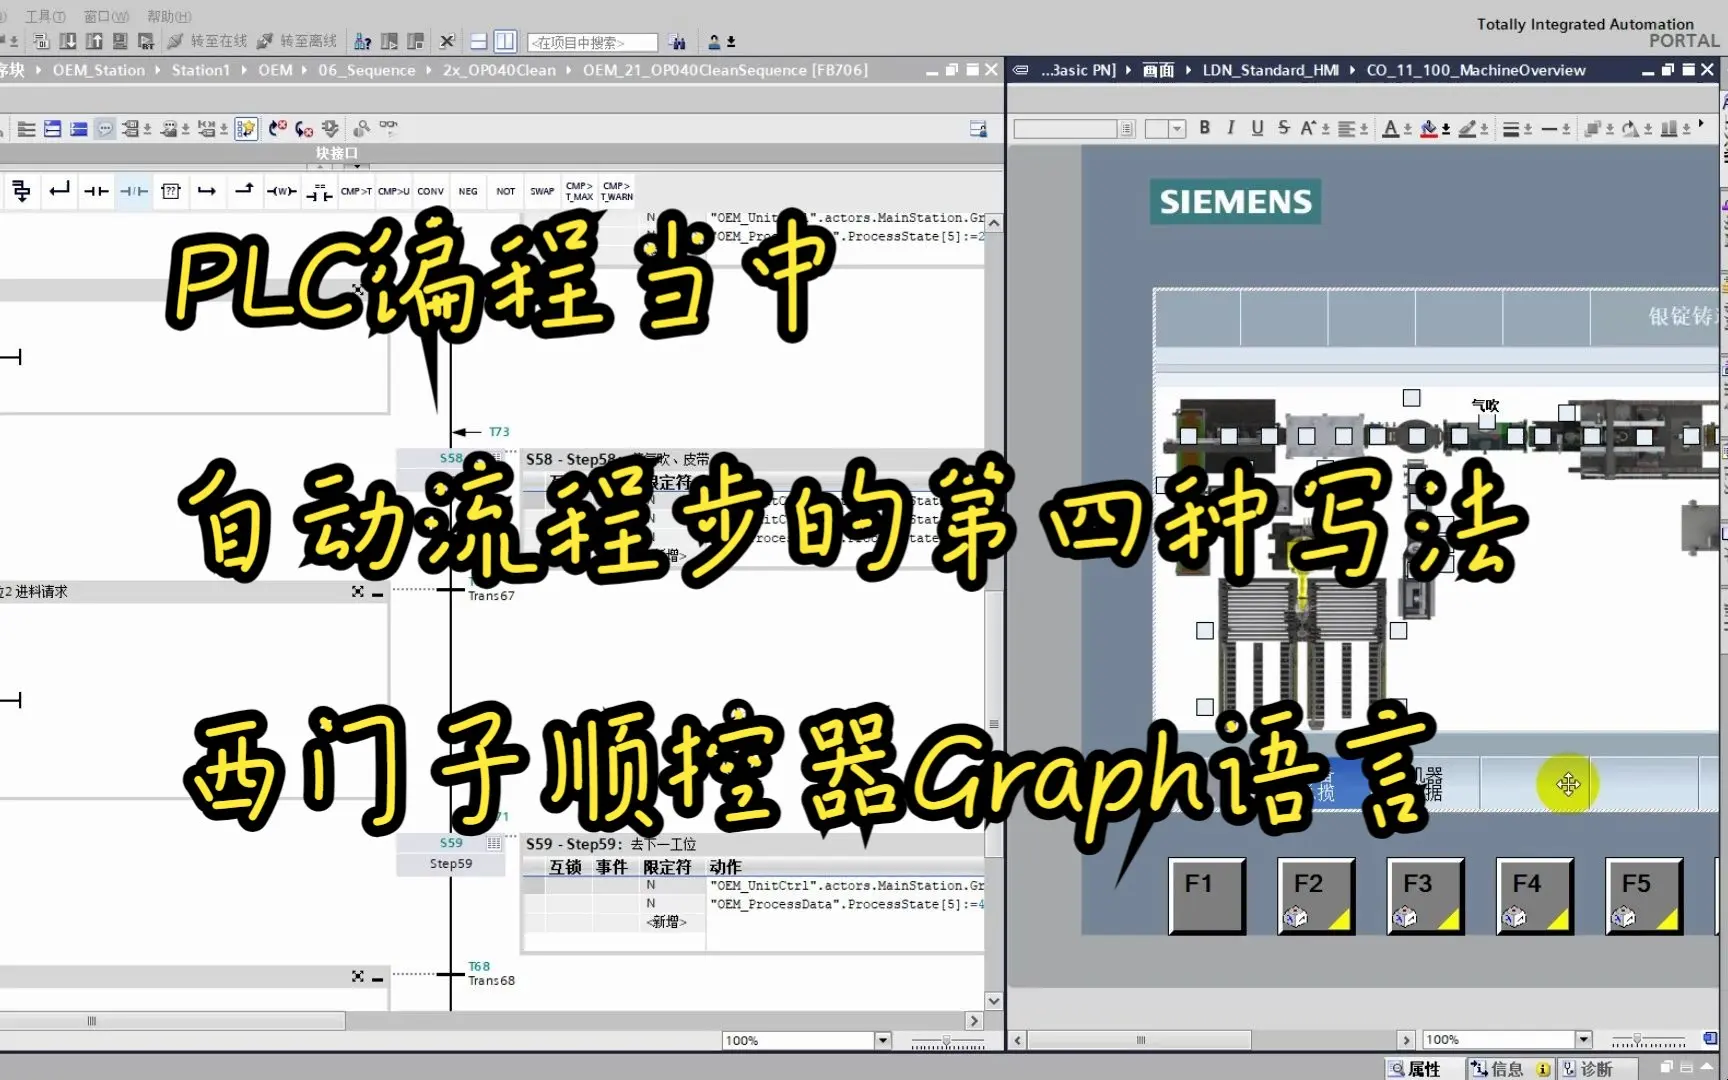Click the open branch icon
Image resolution: width=1728 pixels, height=1080 pixels.
tap(207, 191)
